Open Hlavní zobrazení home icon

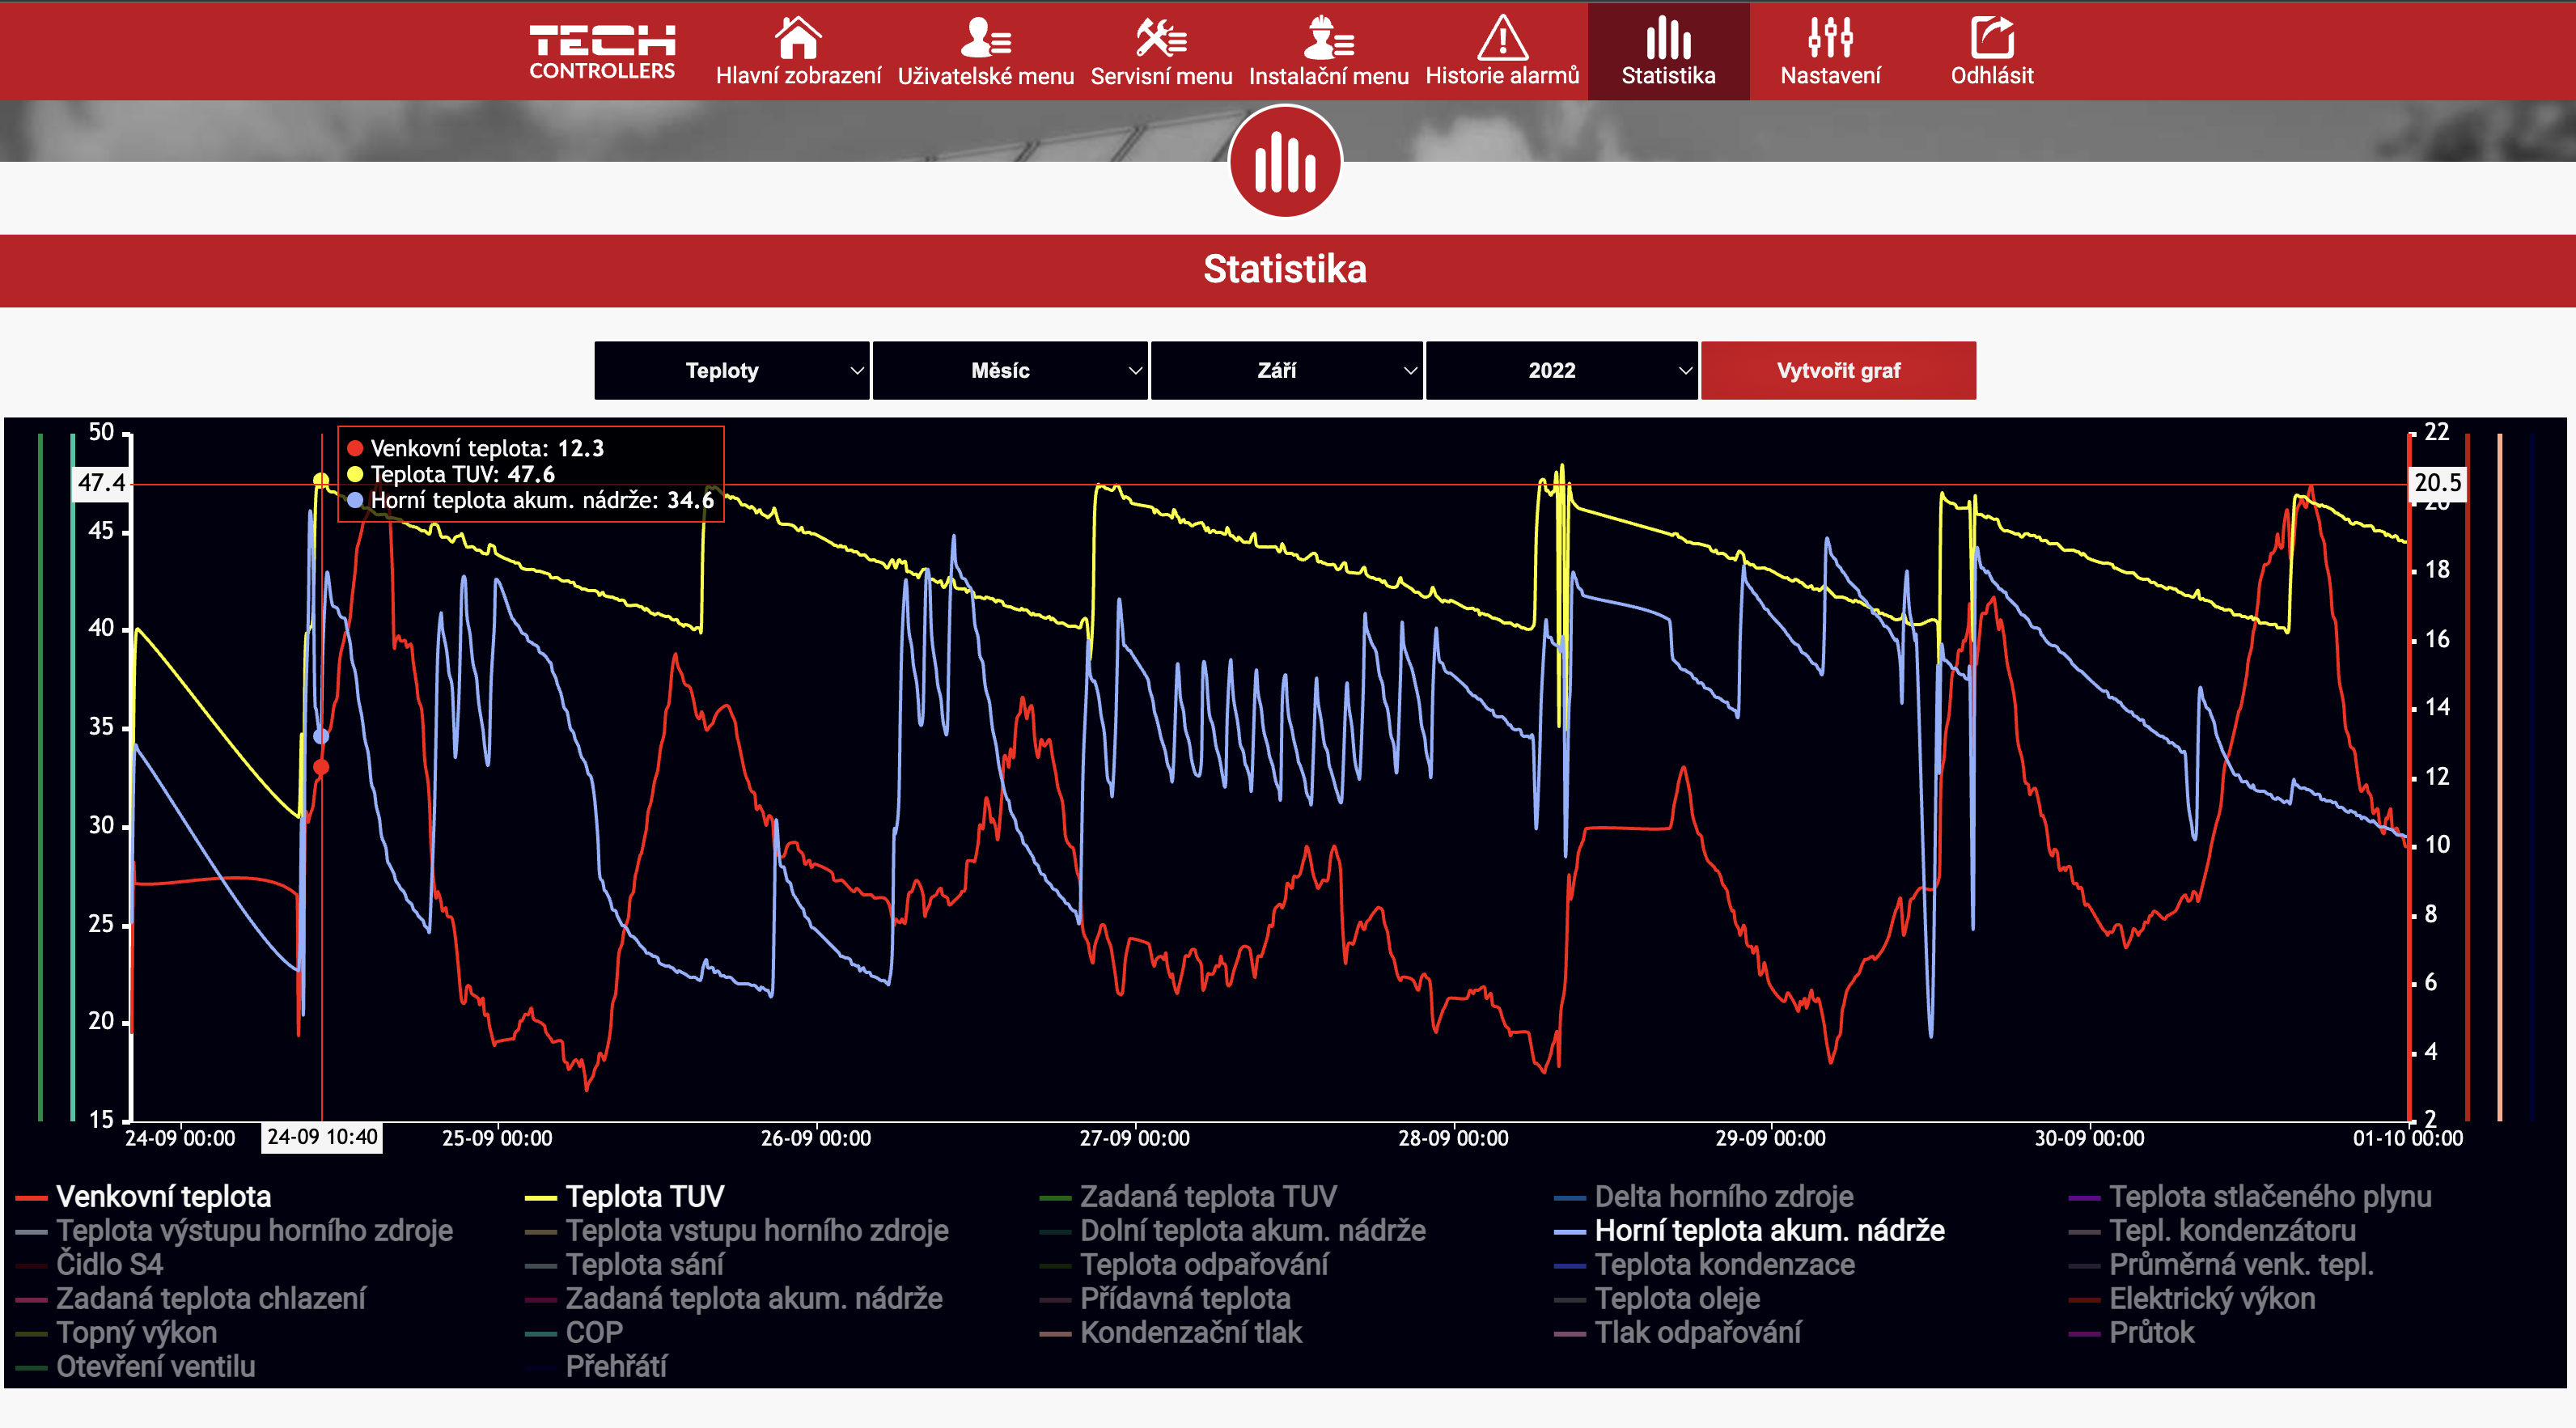click(798, 38)
